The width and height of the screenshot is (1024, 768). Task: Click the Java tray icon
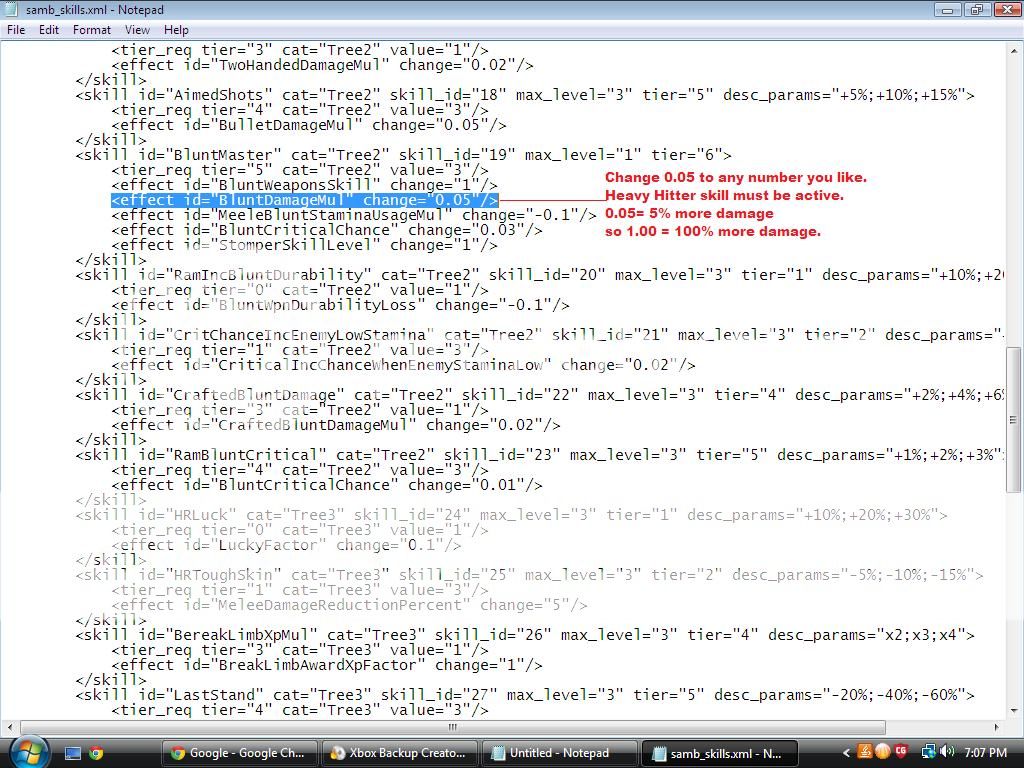pos(865,753)
